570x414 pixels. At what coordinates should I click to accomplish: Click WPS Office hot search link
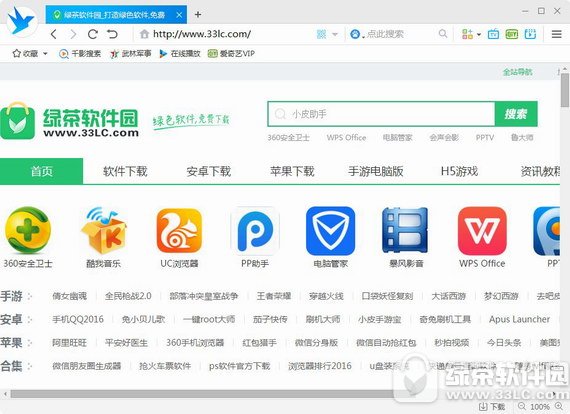click(x=346, y=138)
